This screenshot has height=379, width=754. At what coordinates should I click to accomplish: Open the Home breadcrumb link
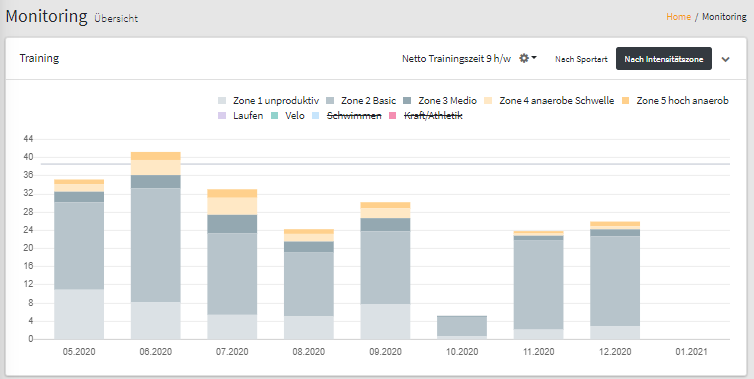coord(678,17)
